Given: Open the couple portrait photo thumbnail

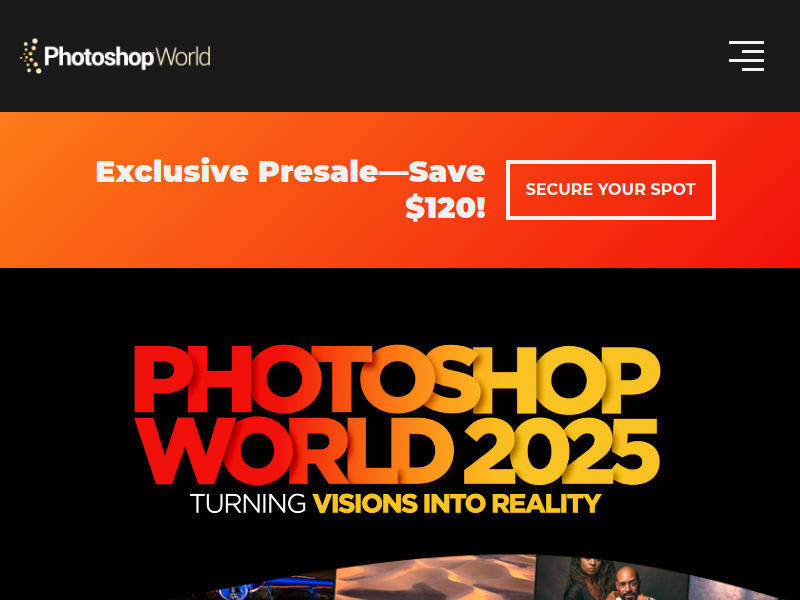Looking at the screenshot, I should (x=612, y=578).
